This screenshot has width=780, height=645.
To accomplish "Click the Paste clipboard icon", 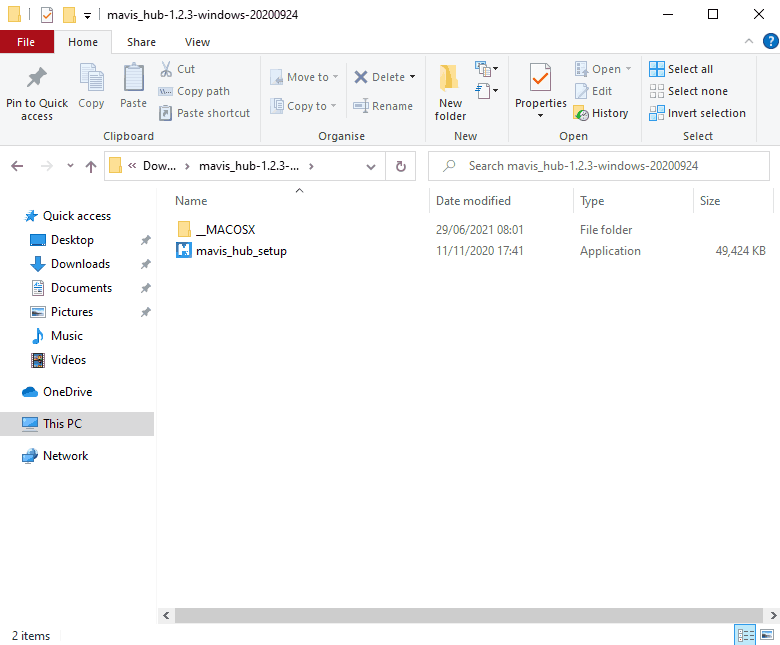I will (133, 78).
